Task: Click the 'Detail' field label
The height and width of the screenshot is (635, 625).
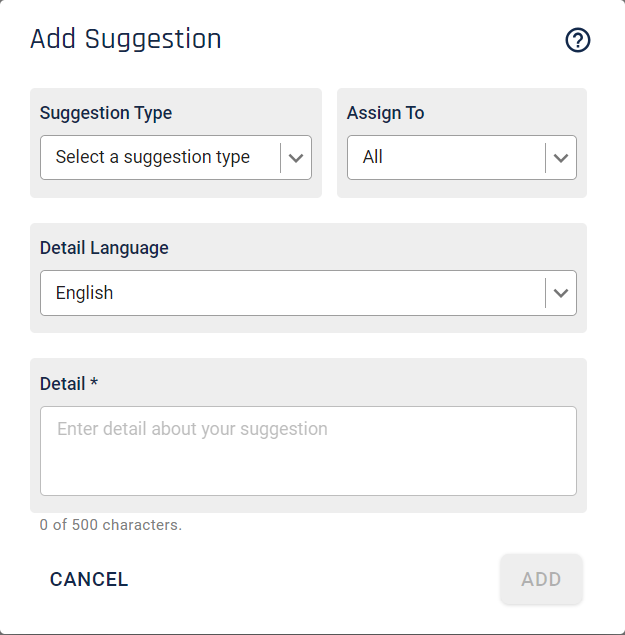Action: pyautogui.click(x=62, y=384)
